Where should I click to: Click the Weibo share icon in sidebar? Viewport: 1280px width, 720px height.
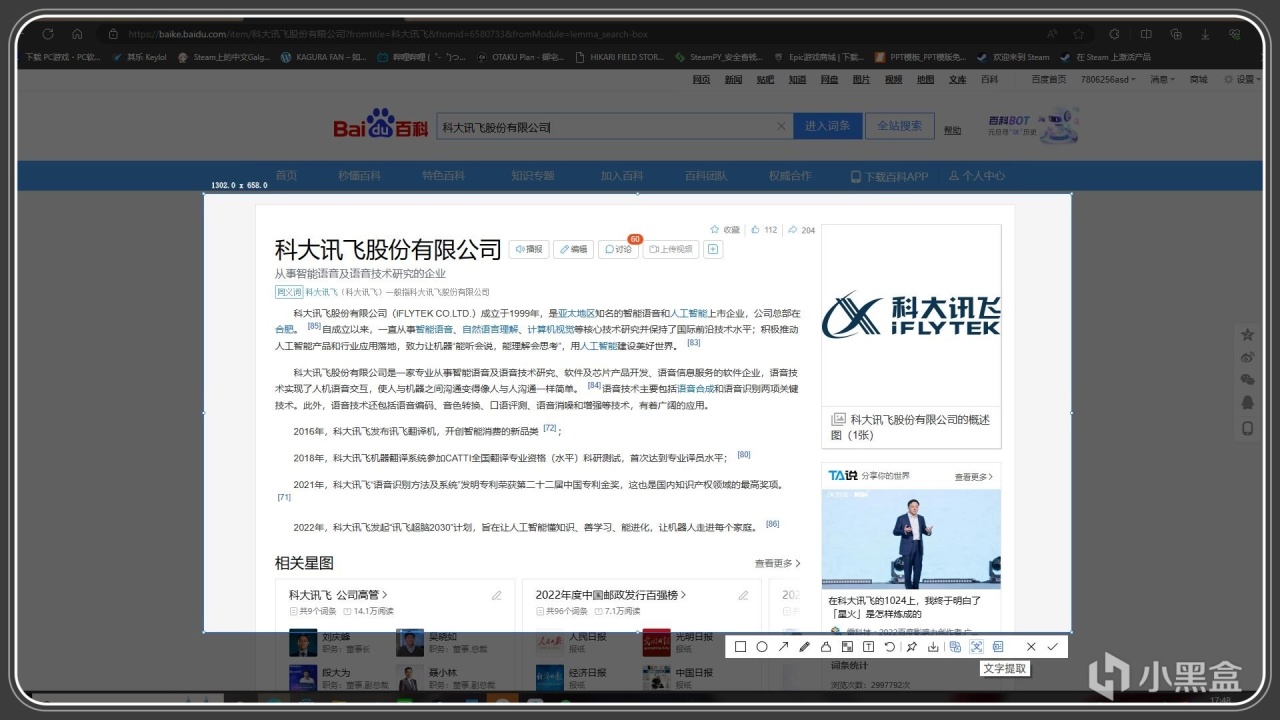tap(1247, 357)
